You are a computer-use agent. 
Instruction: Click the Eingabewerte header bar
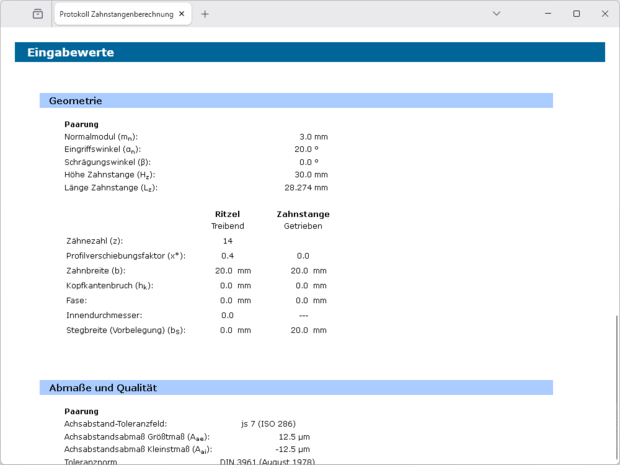(309, 52)
